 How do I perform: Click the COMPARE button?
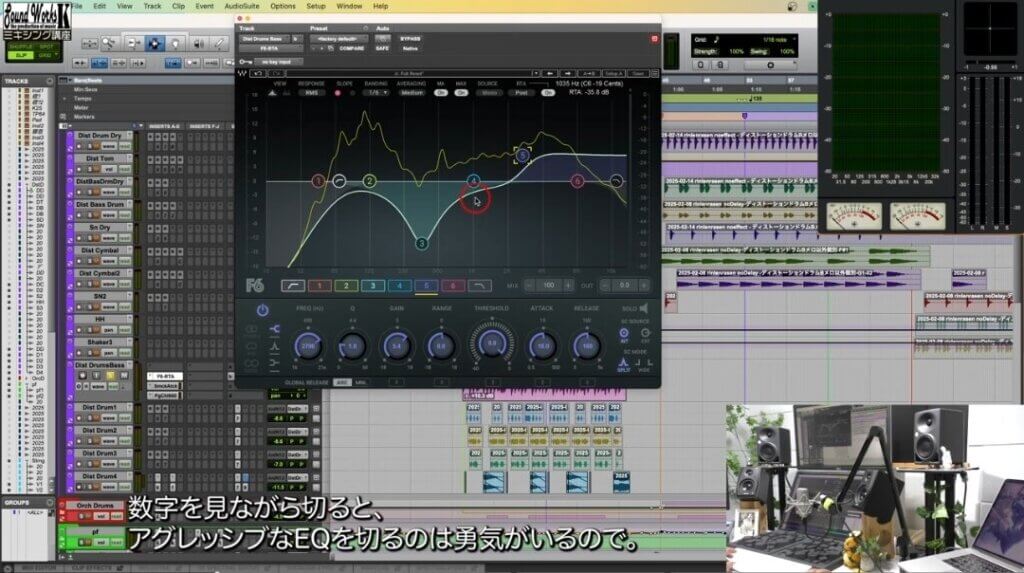351,48
